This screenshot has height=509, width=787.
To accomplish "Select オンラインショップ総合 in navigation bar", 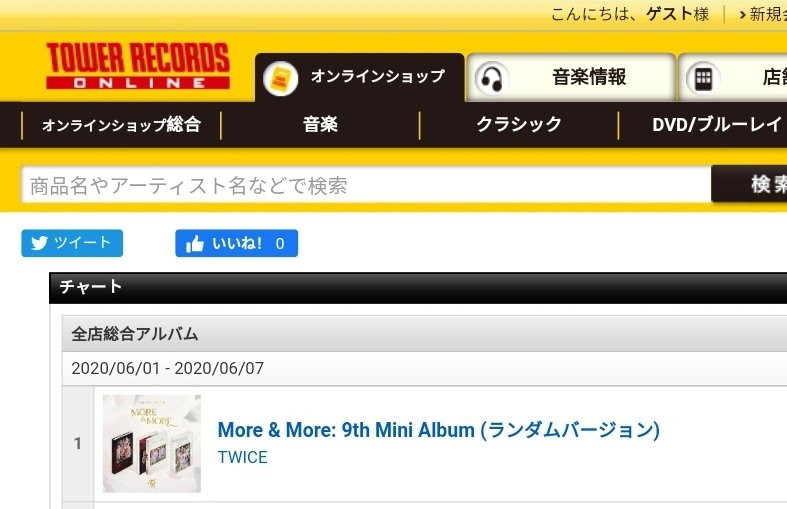I will 121,125.
